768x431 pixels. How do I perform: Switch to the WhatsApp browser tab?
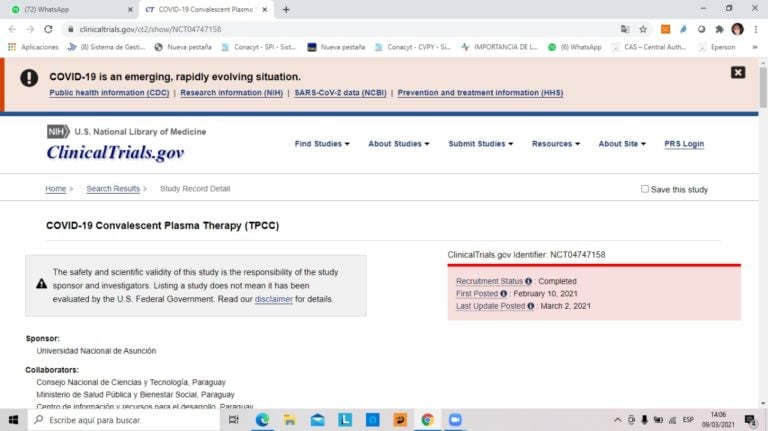click(70, 9)
